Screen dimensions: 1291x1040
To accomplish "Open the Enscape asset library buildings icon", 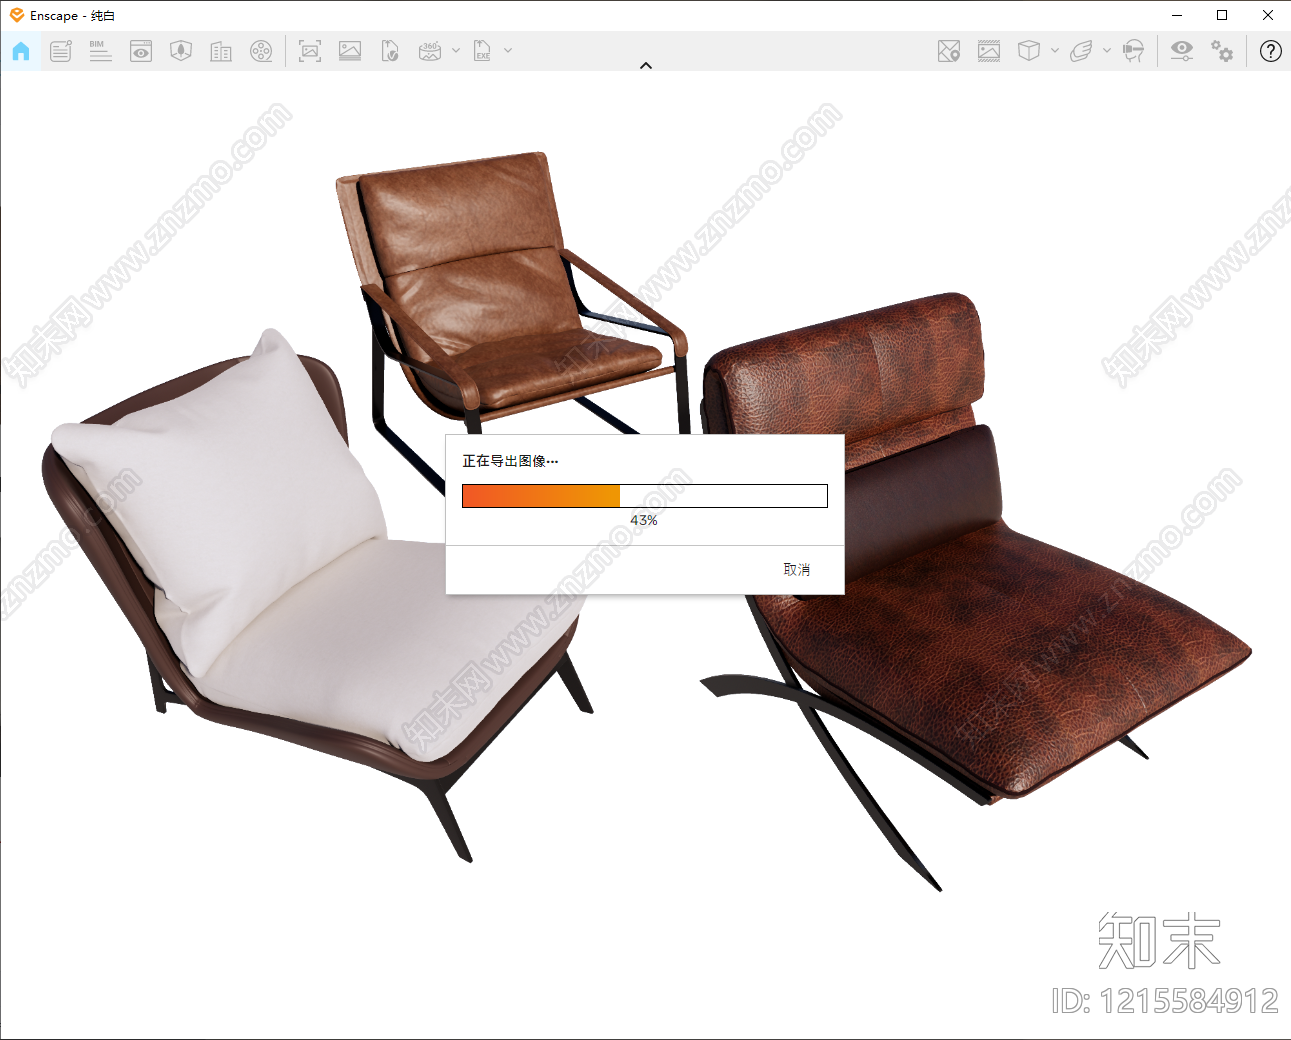I will [221, 51].
